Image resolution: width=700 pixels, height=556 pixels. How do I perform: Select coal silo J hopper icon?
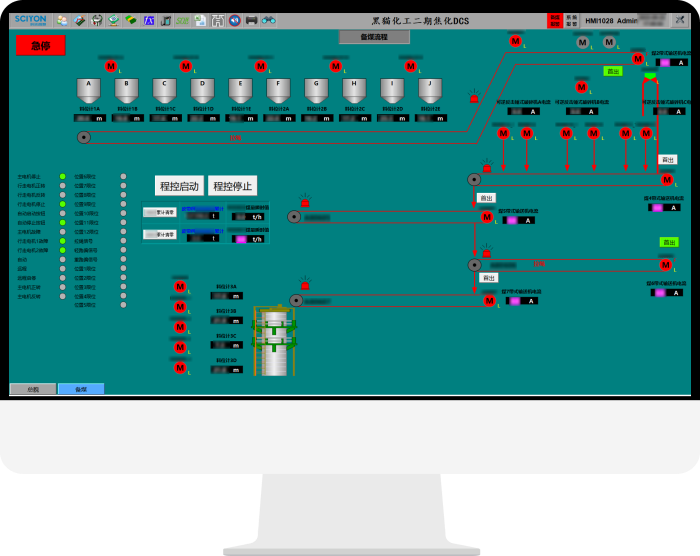coord(430,90)
